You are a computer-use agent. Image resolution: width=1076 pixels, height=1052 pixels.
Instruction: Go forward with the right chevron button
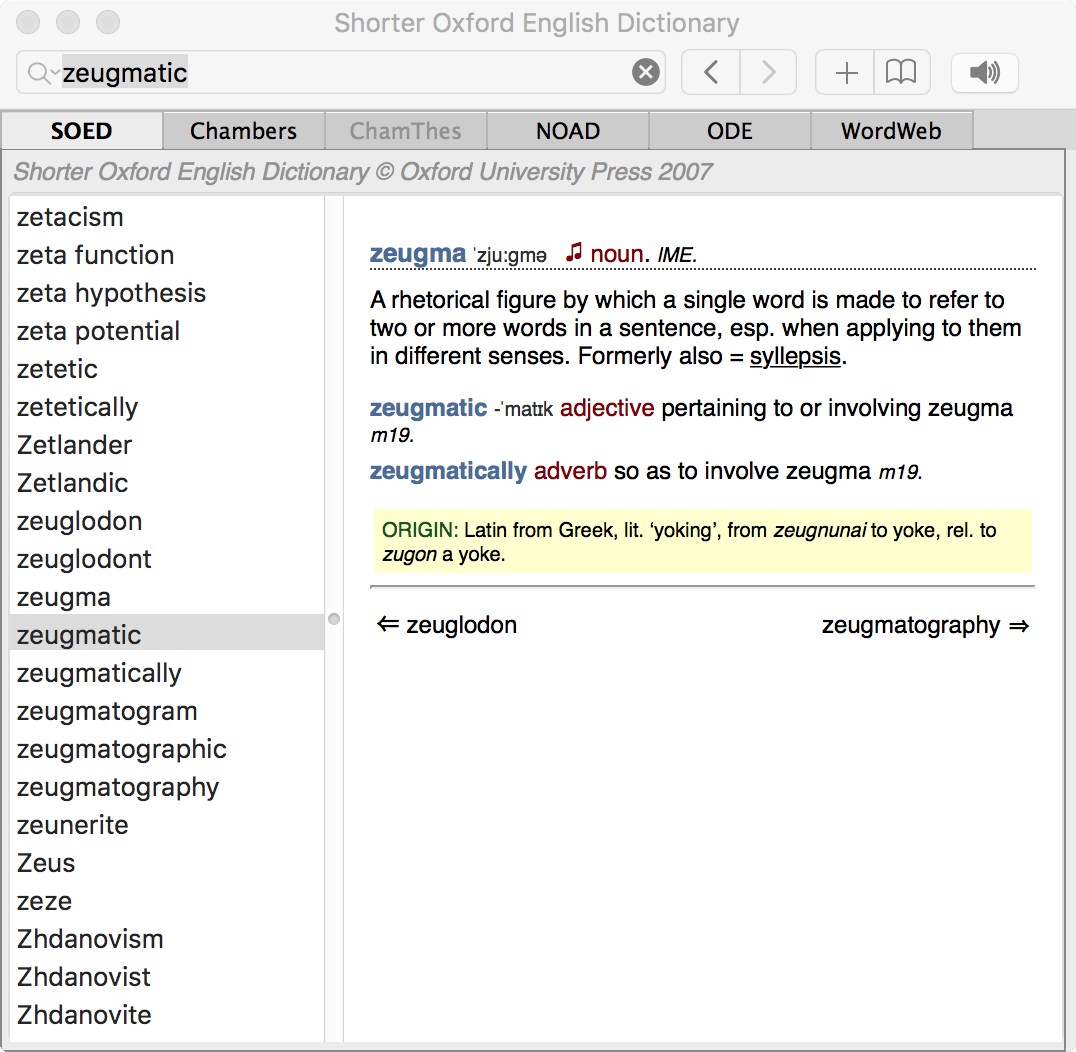tap(769, 72)
